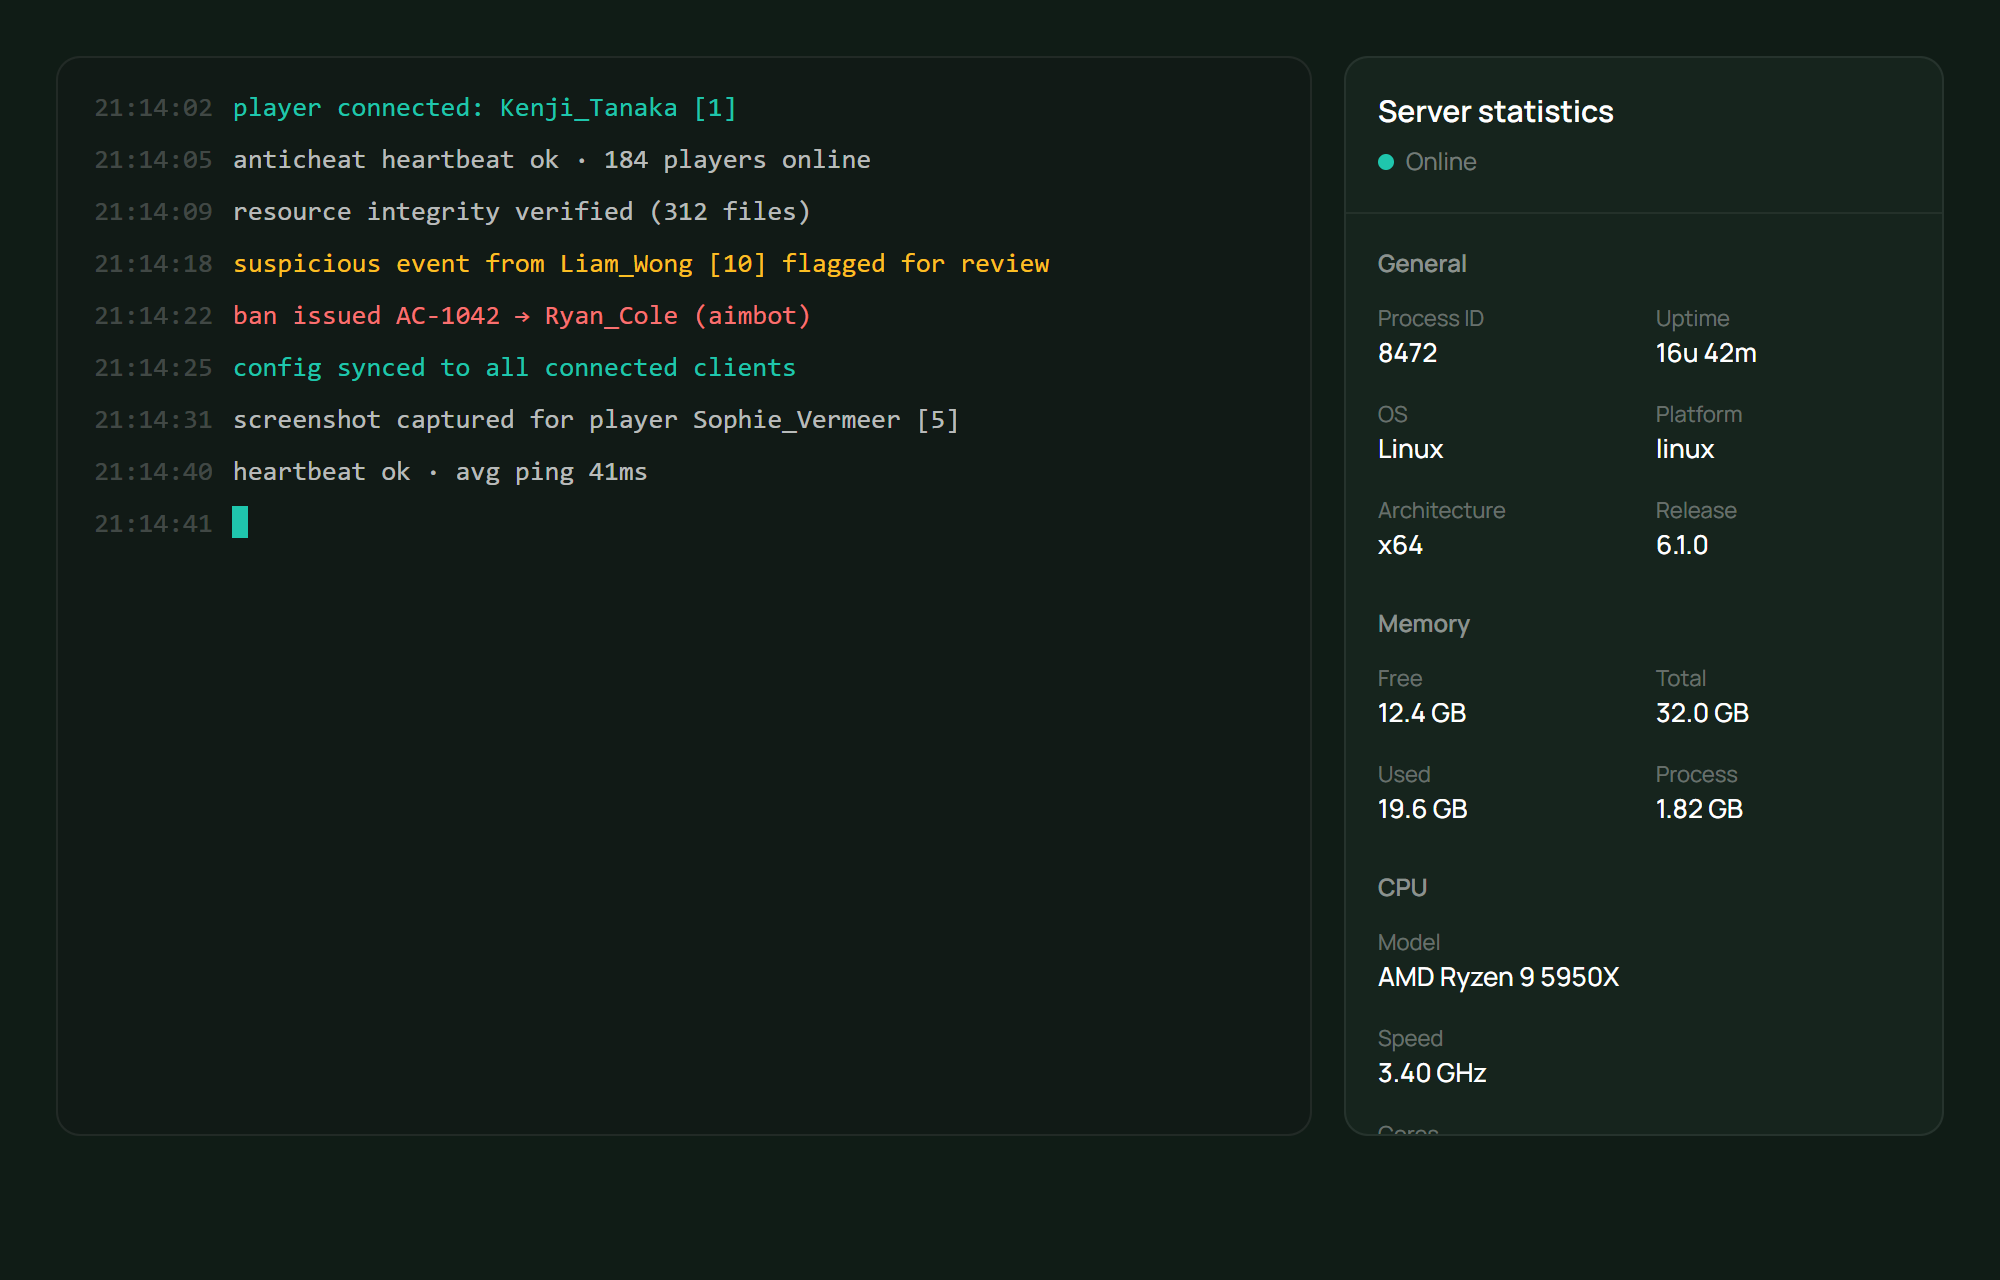Screen dimensions: 2000x1280
Task: Click the CPU section heading
Action: click(1402, 888)
